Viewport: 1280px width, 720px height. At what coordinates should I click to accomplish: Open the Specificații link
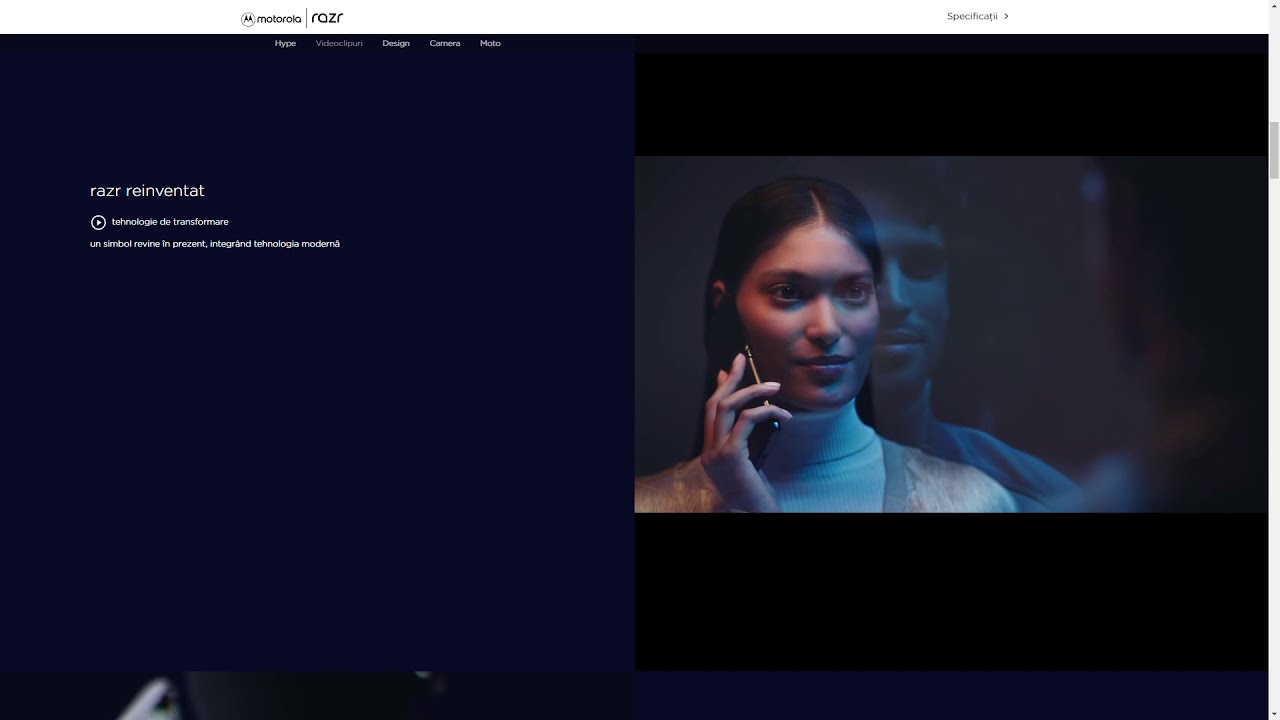(972, 16)
